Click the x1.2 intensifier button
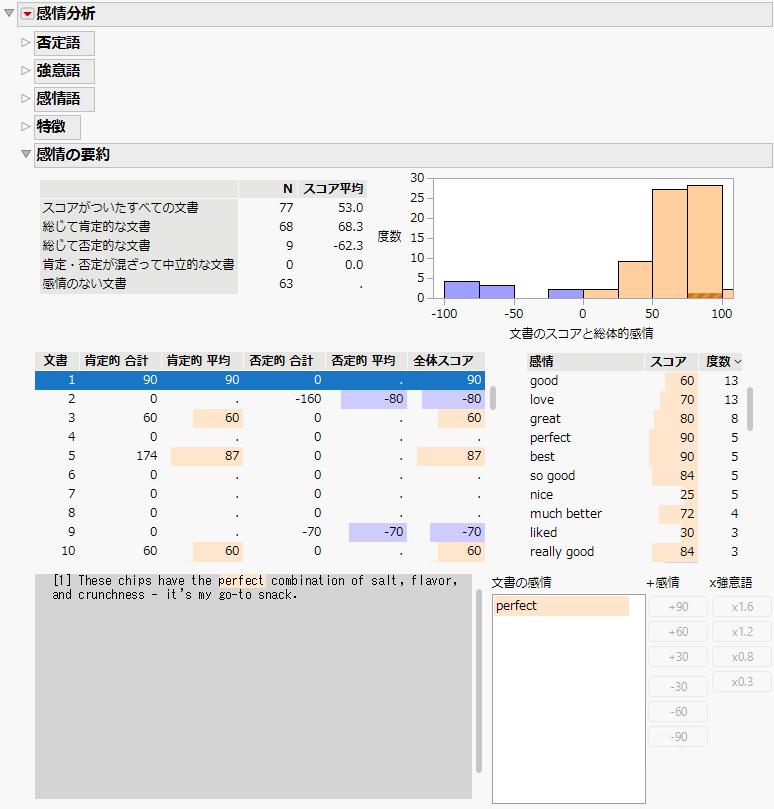The width and height of the screenshot is (774, 809). 742,632
